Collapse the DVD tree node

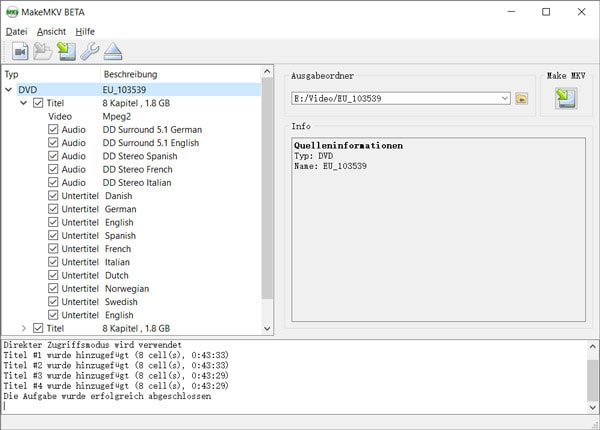click(8, 90)
